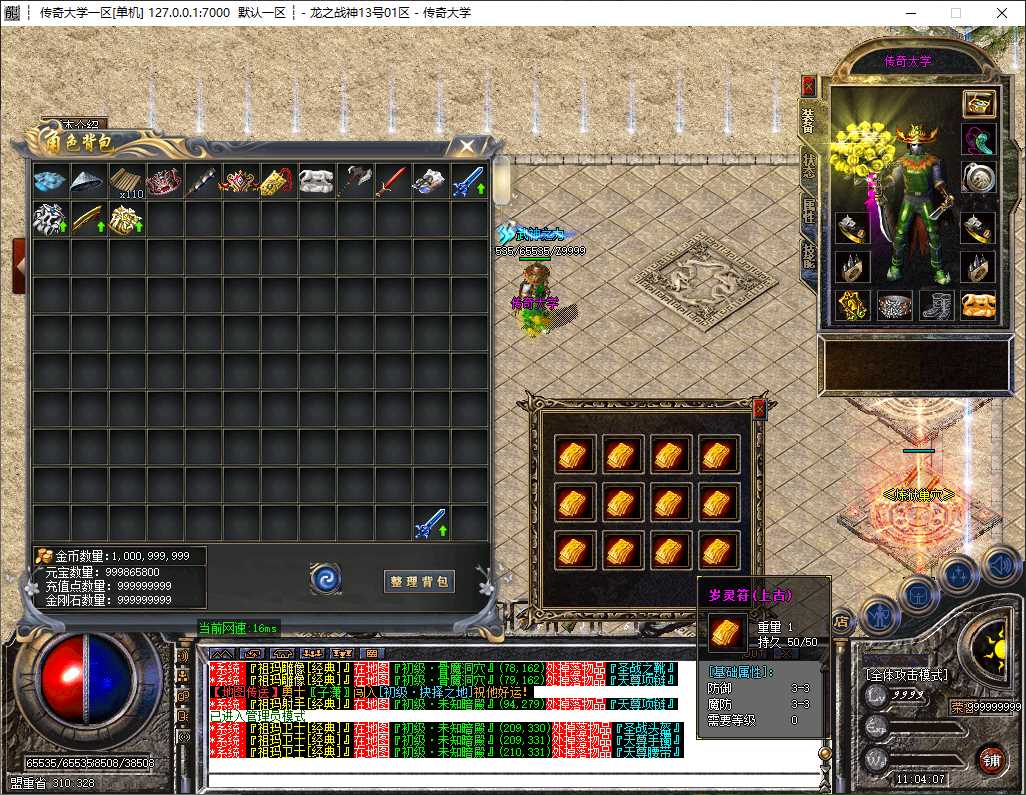The height and width of the screenshot is (795, 1026).
Task: Toggle the 全体攻击模式 attack mode label
Action: tap(907, 675)
